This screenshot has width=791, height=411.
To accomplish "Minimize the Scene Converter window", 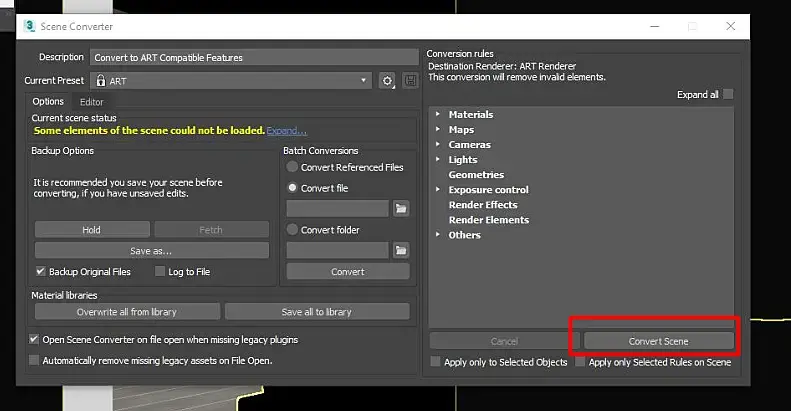I will coord(655,26).
